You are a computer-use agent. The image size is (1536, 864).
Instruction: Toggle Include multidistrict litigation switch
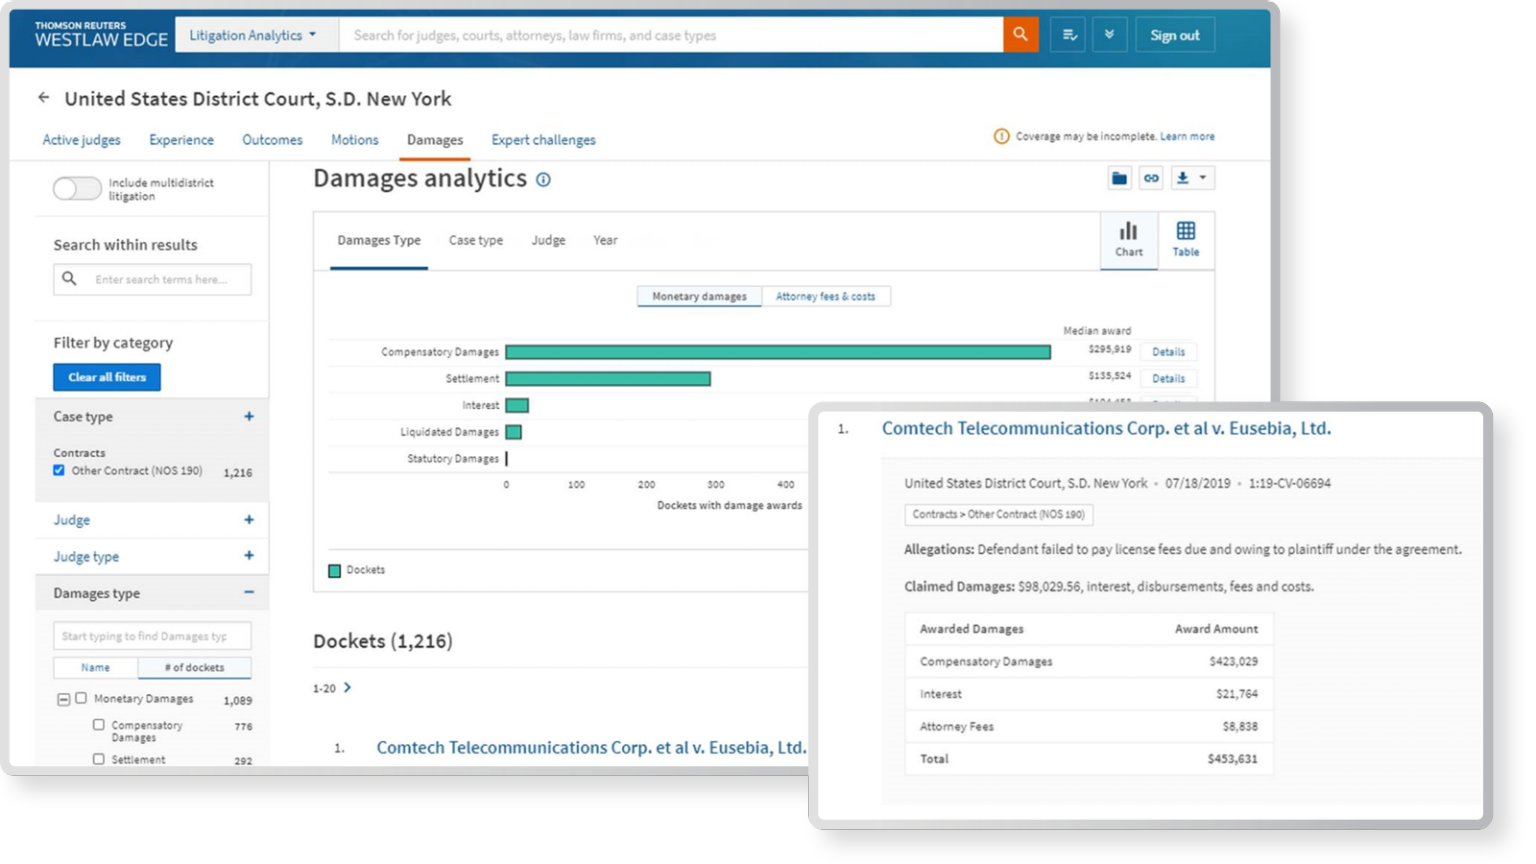click(x=77, y=189)
